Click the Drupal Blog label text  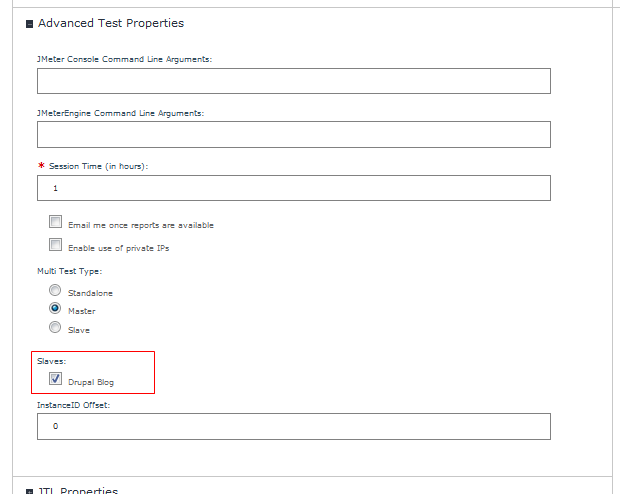91,382
